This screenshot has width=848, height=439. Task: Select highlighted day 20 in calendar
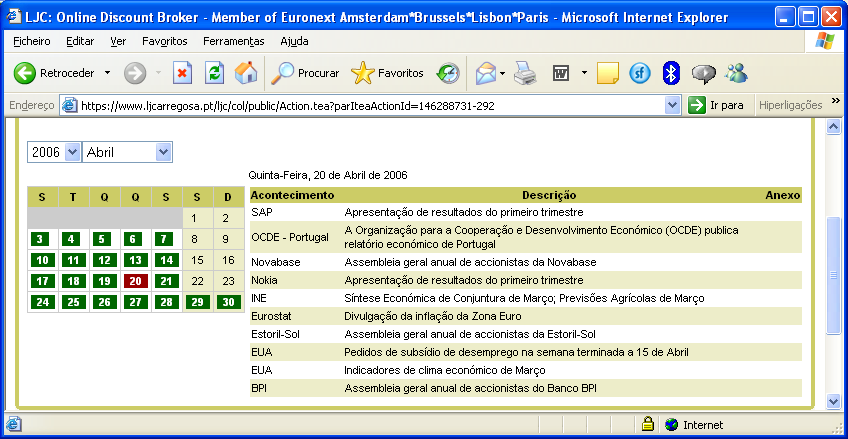(x=136, y=281)
